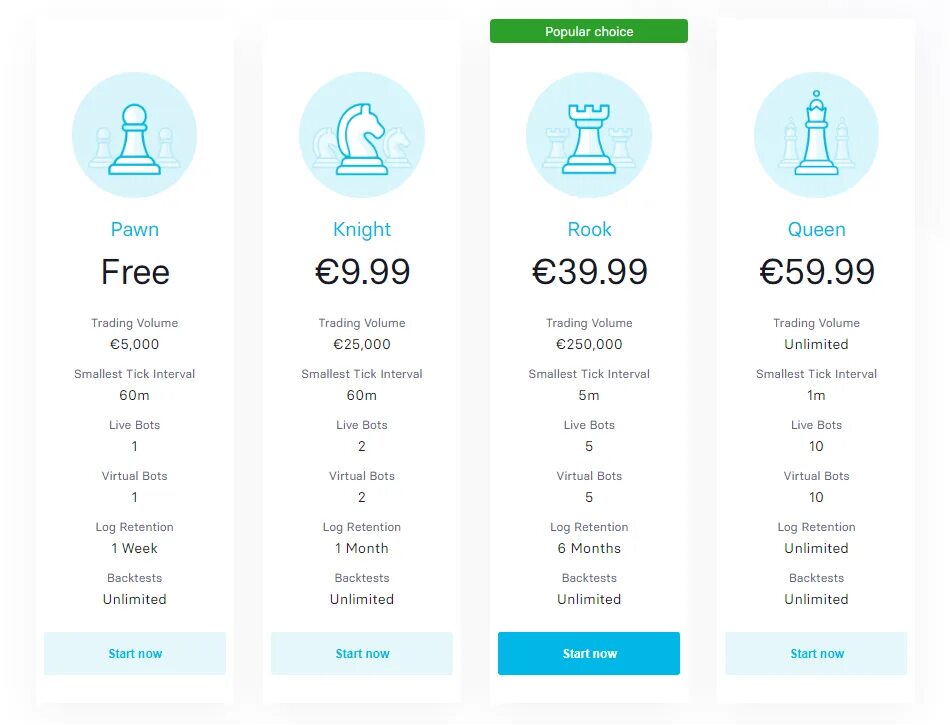Image resolution: width=950 pixels, height=725 pixels.
Task: Click the Pawn chess piece icon
Action: pyautogui.click(x=135, y=134)
